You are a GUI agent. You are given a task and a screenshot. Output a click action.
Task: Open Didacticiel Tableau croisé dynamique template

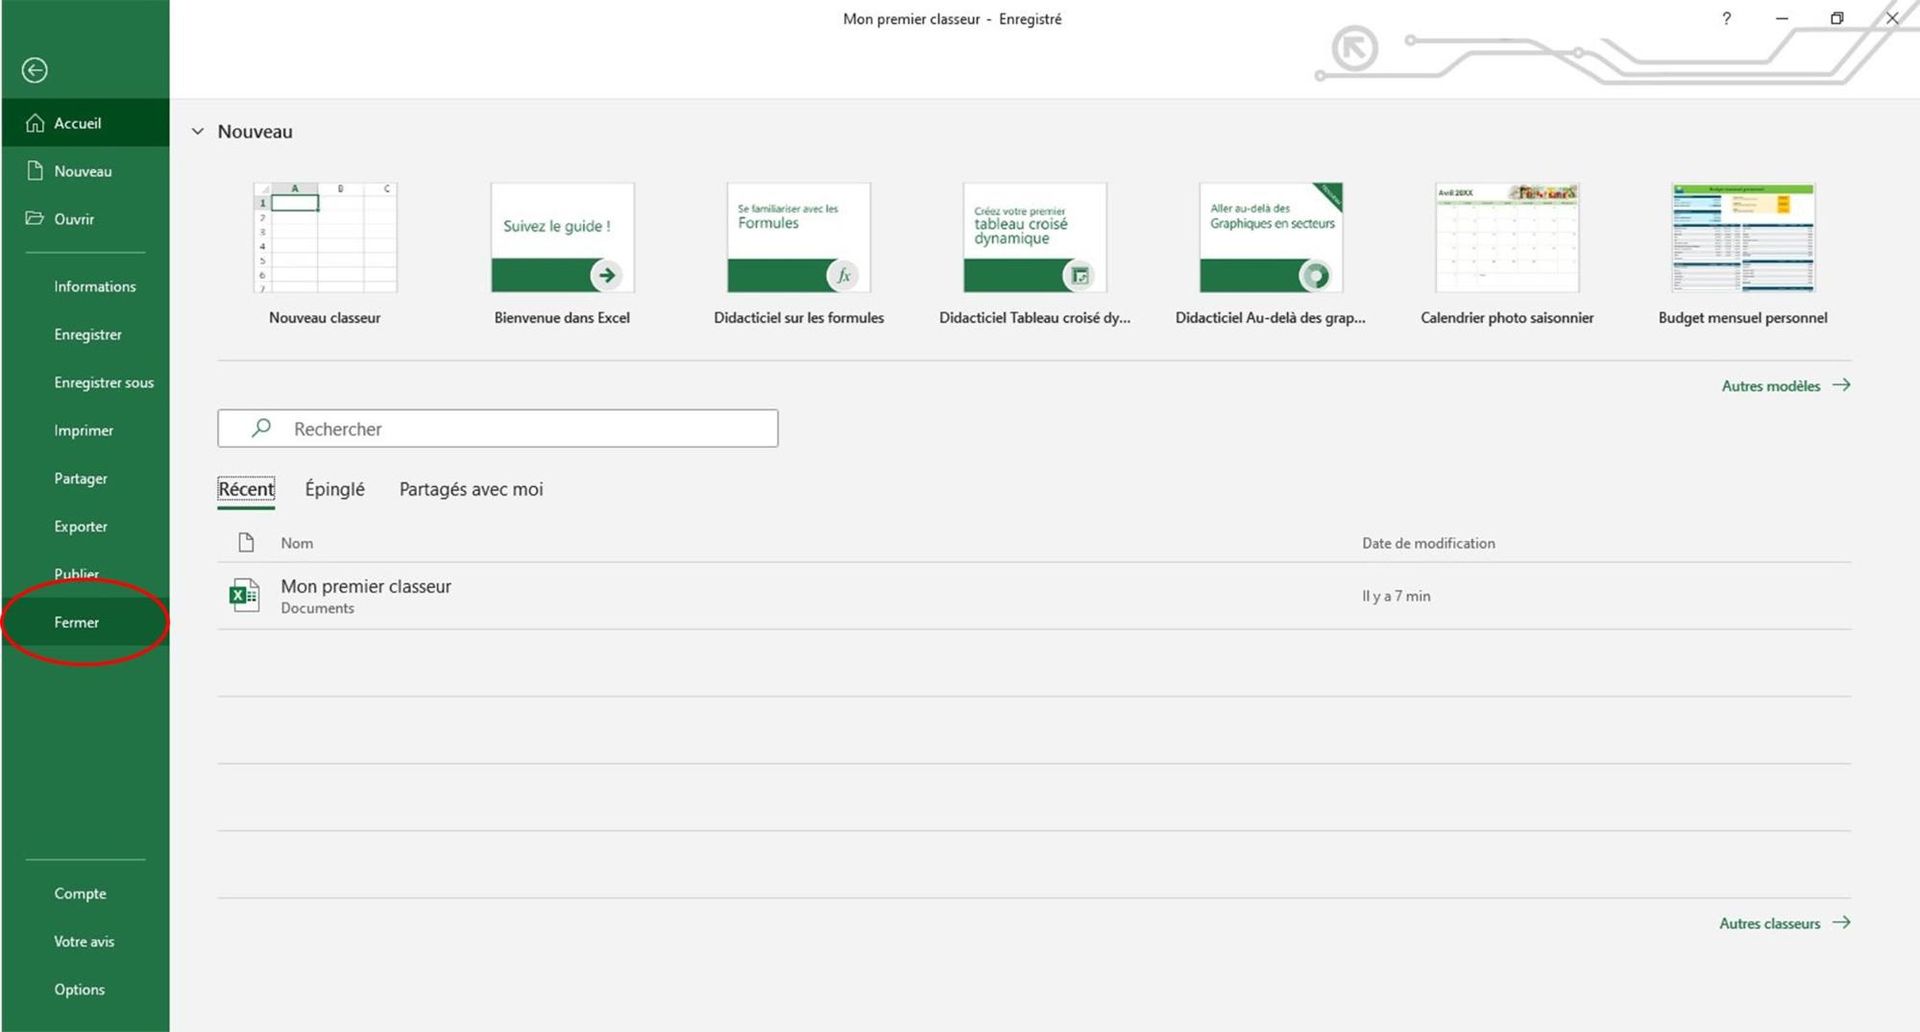1035,255
